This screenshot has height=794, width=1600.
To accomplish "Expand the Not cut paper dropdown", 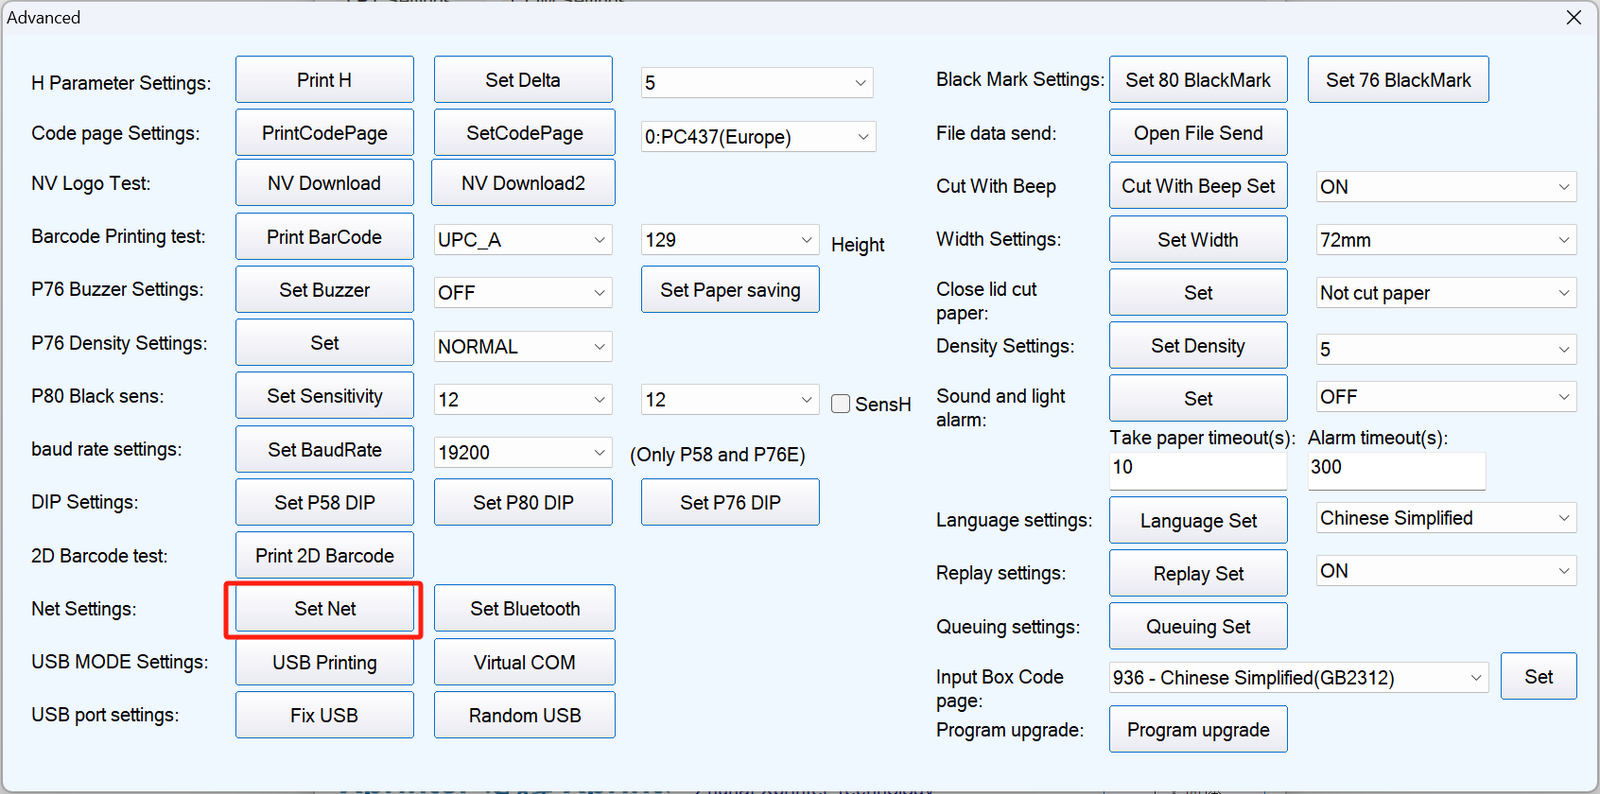I will [x=1446, y=293].
